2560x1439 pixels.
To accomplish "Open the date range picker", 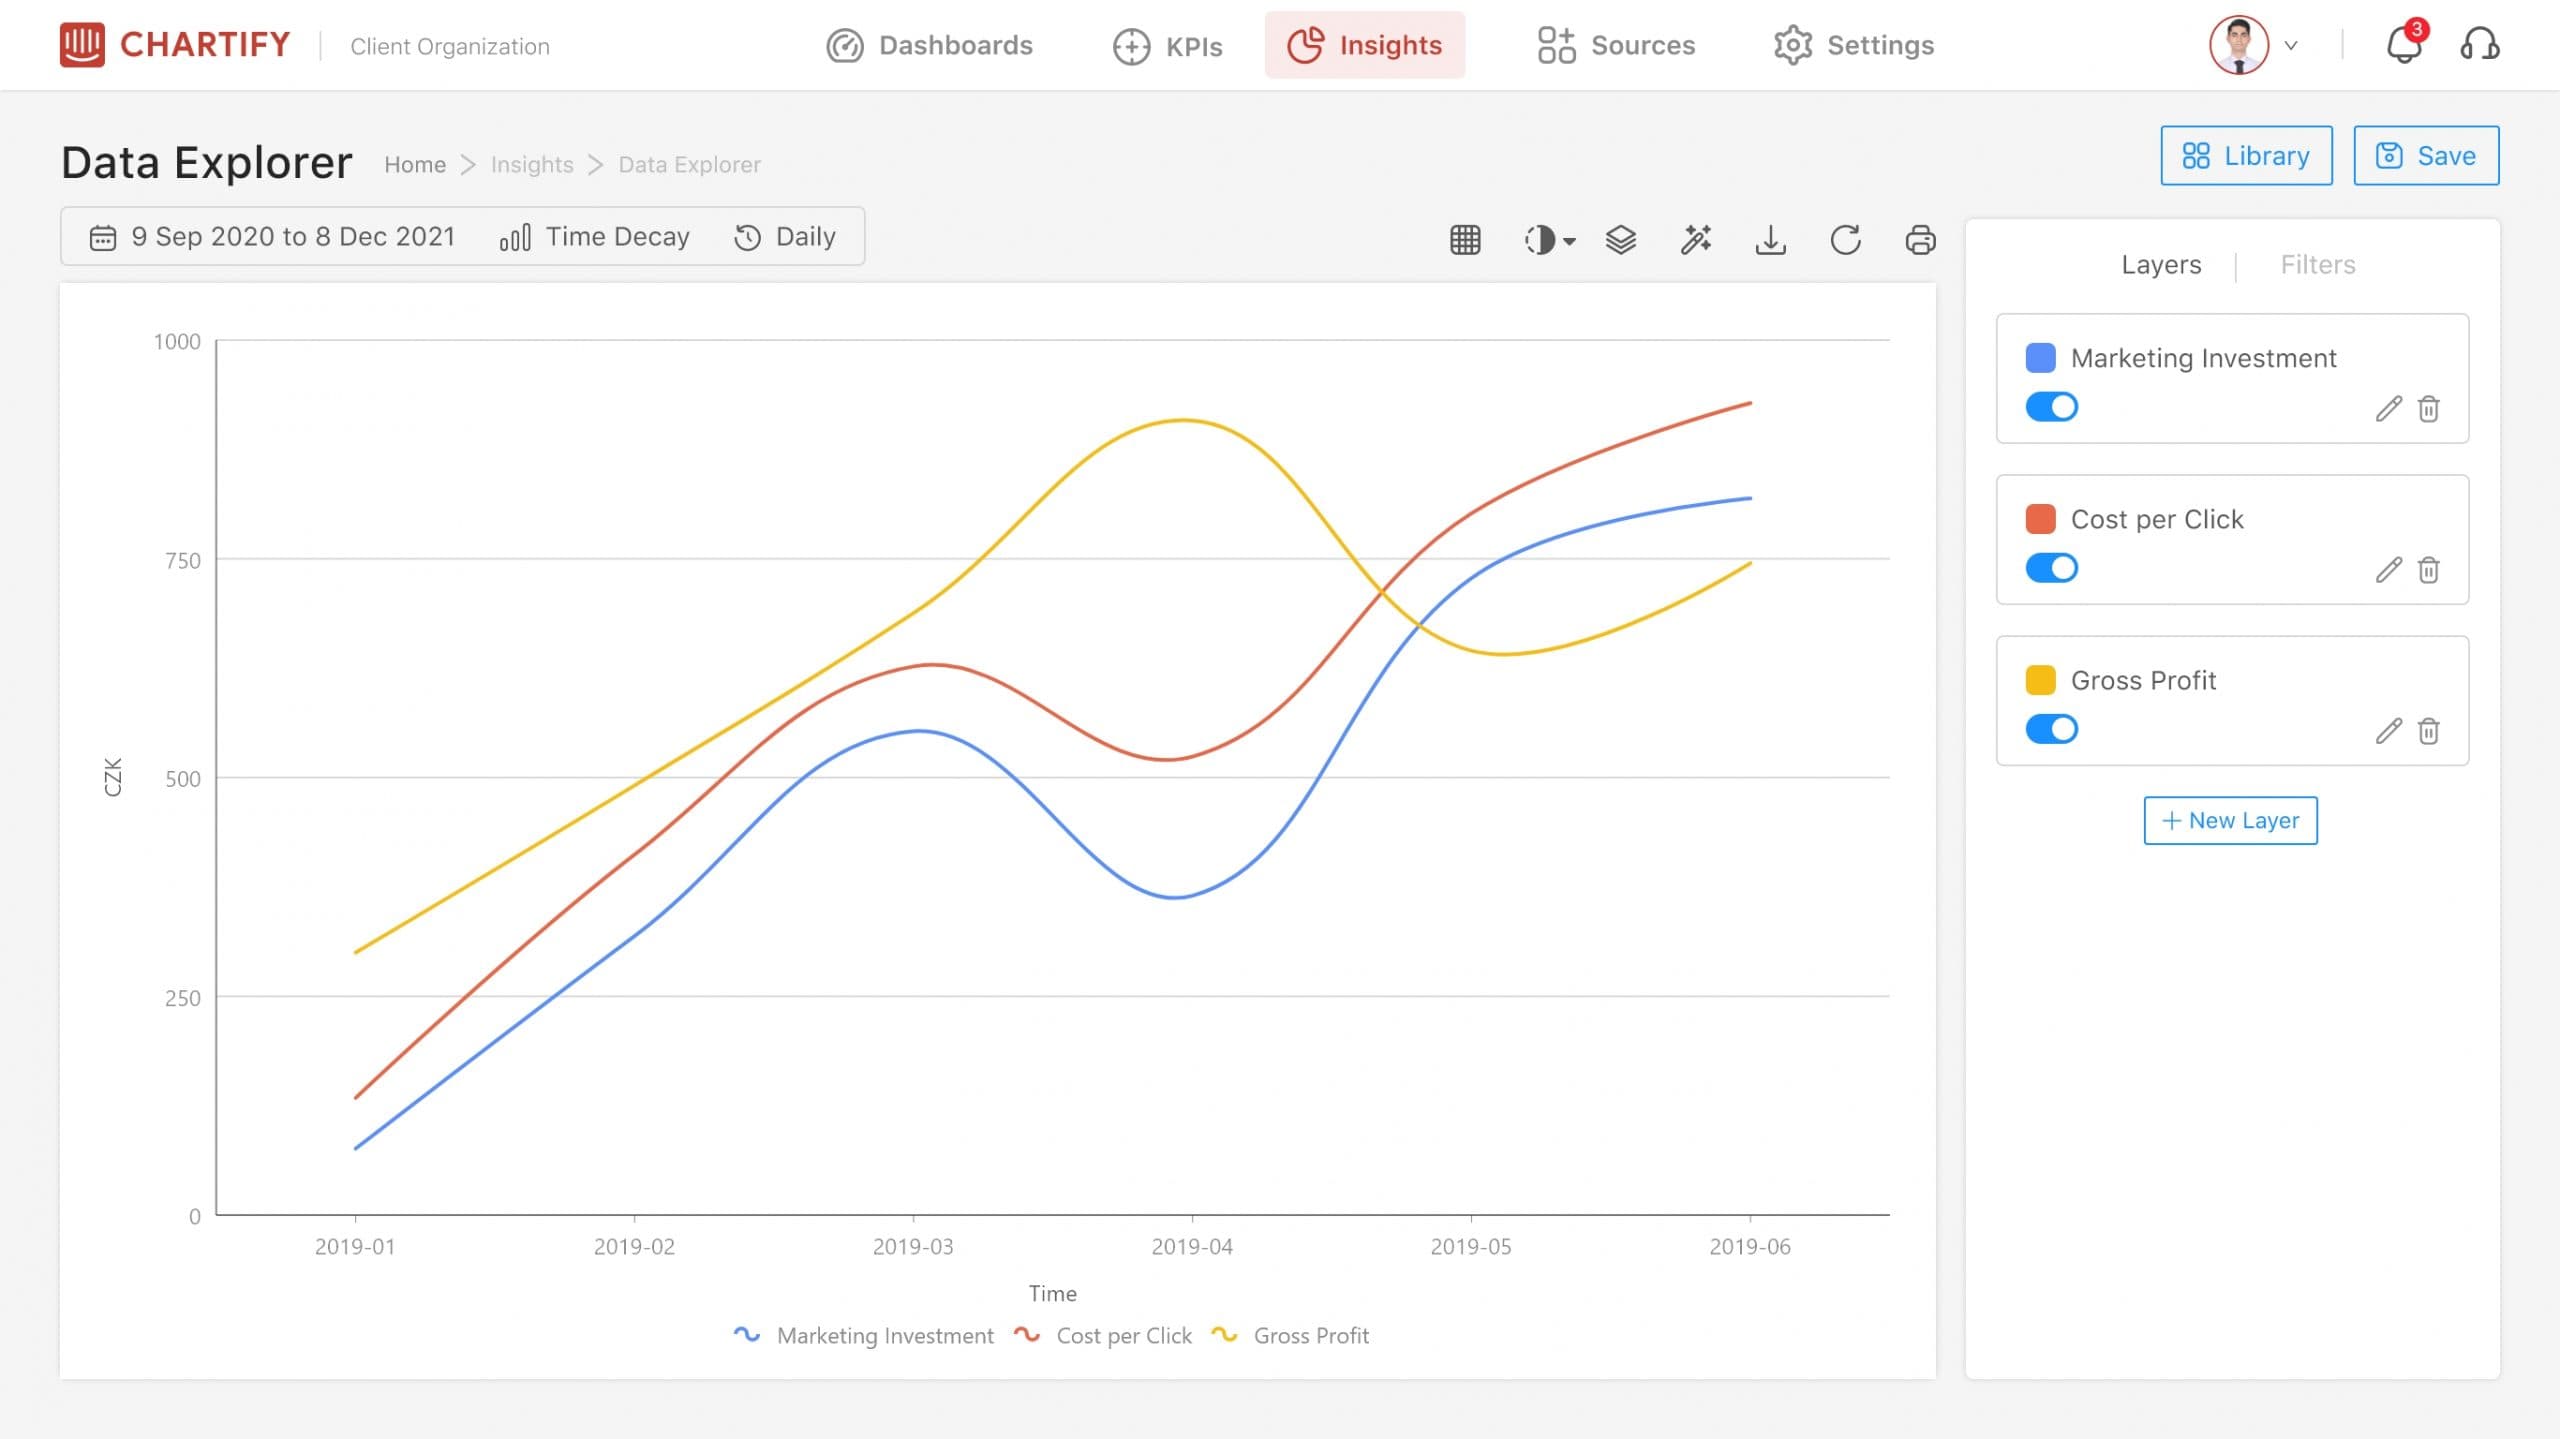I will point(272,237).
